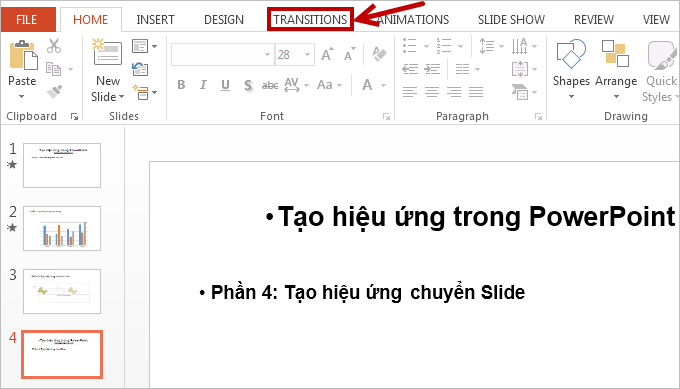This screenshot has height=389, width=680.
Task: Switch to the SLIDE SHOW tab
Action: click(x=511, y=20)
